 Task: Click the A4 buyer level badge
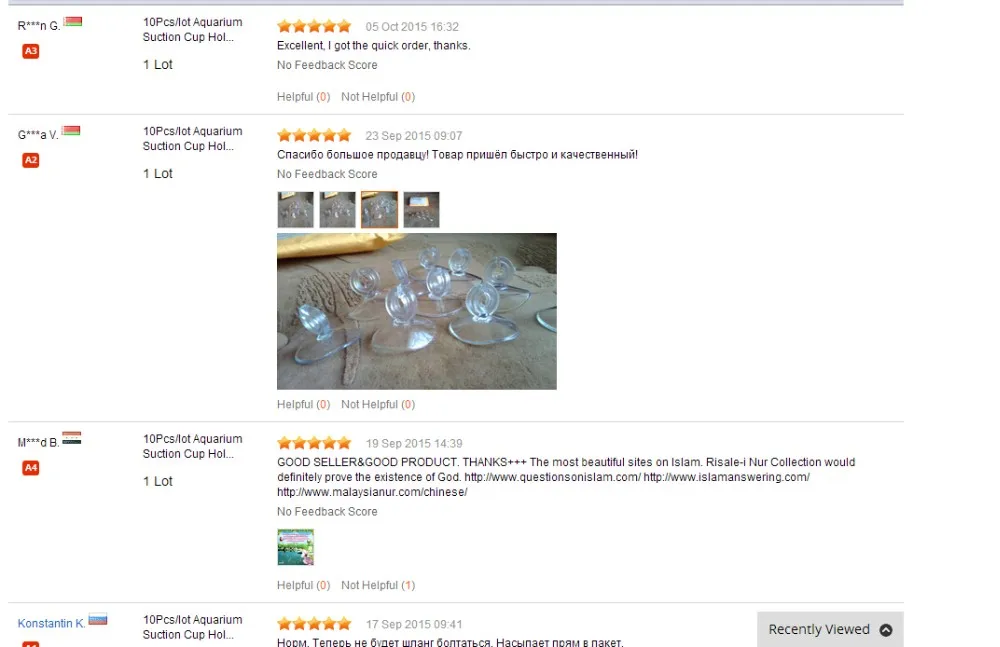point(31,468)
